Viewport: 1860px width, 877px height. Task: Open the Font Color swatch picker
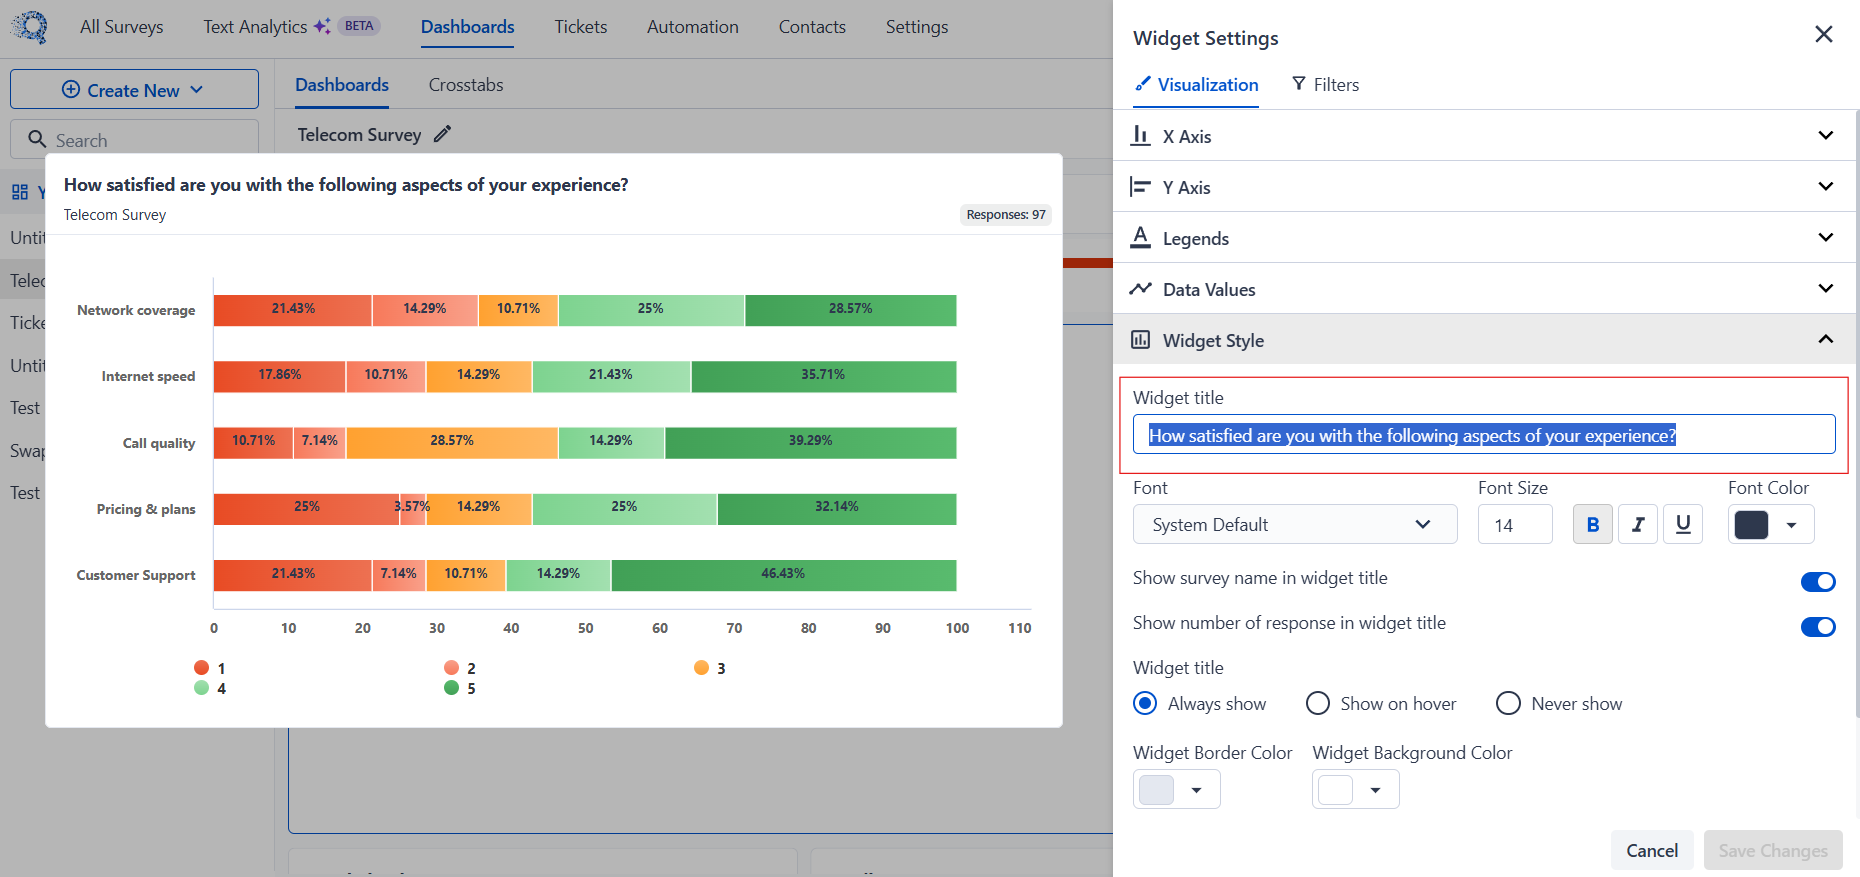[1771, 524]
